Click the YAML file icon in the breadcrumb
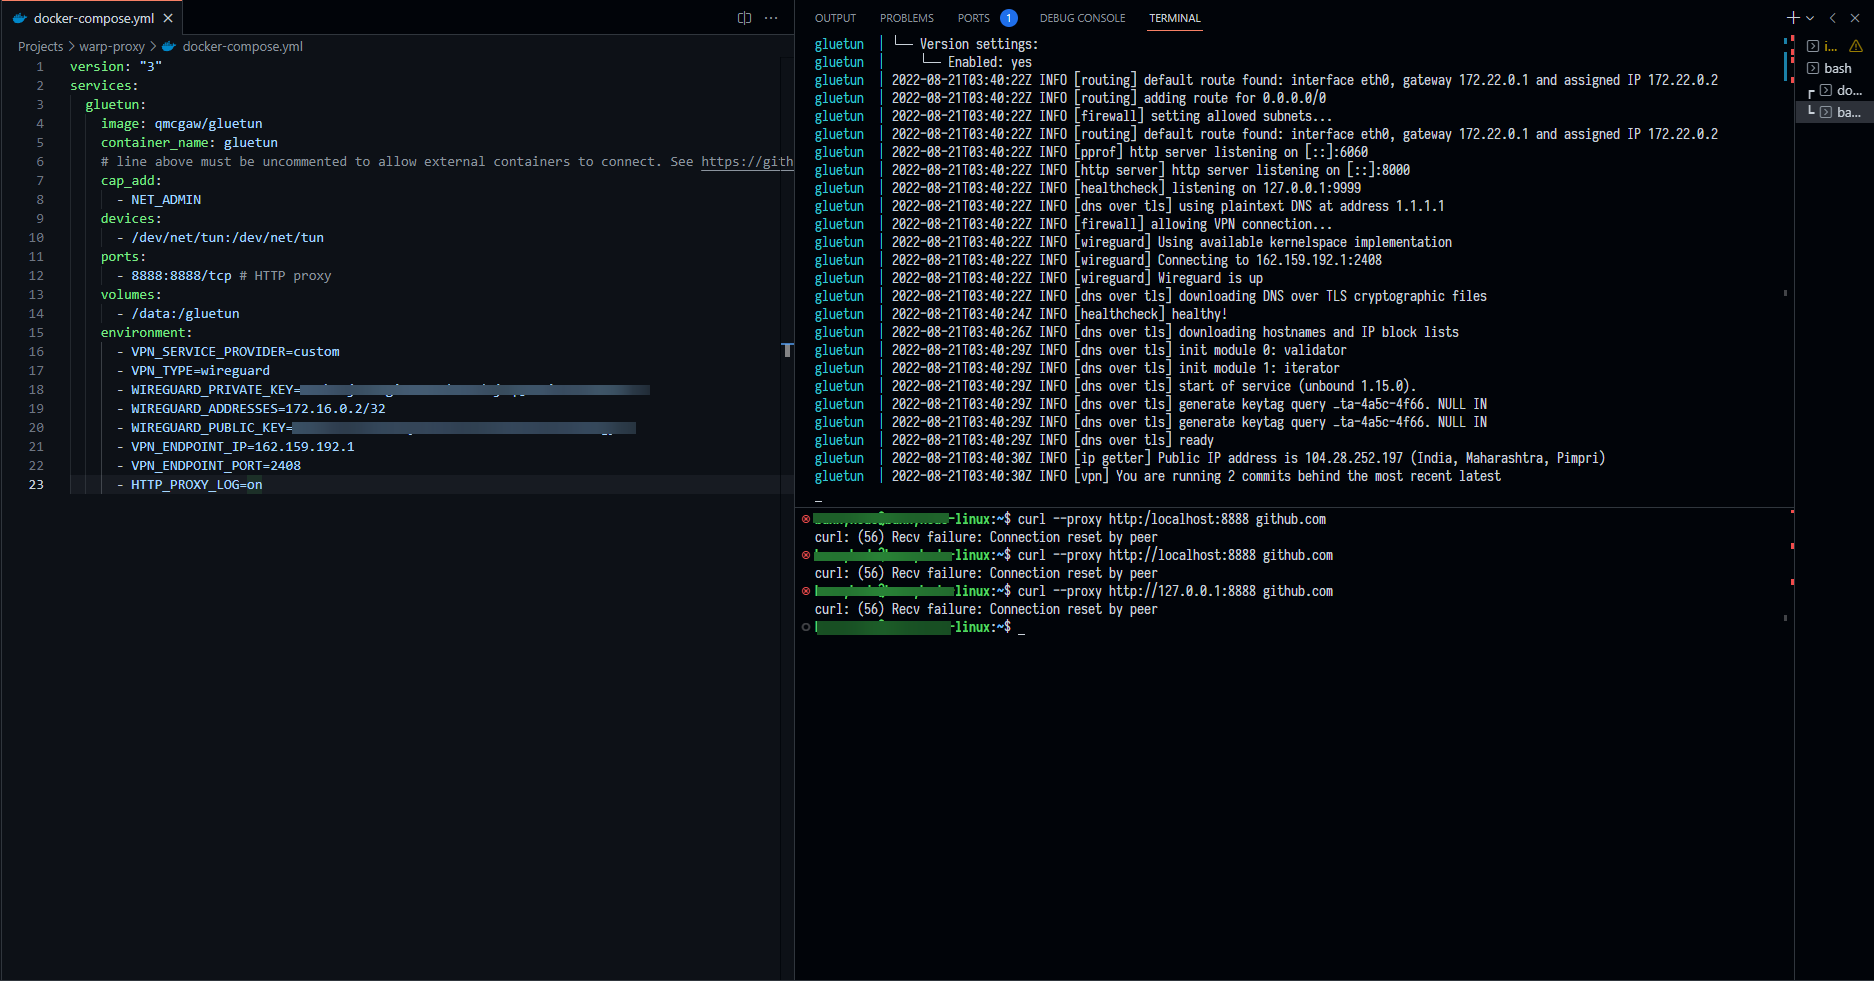Screen dimensions: 1874x981 point(168,46)
